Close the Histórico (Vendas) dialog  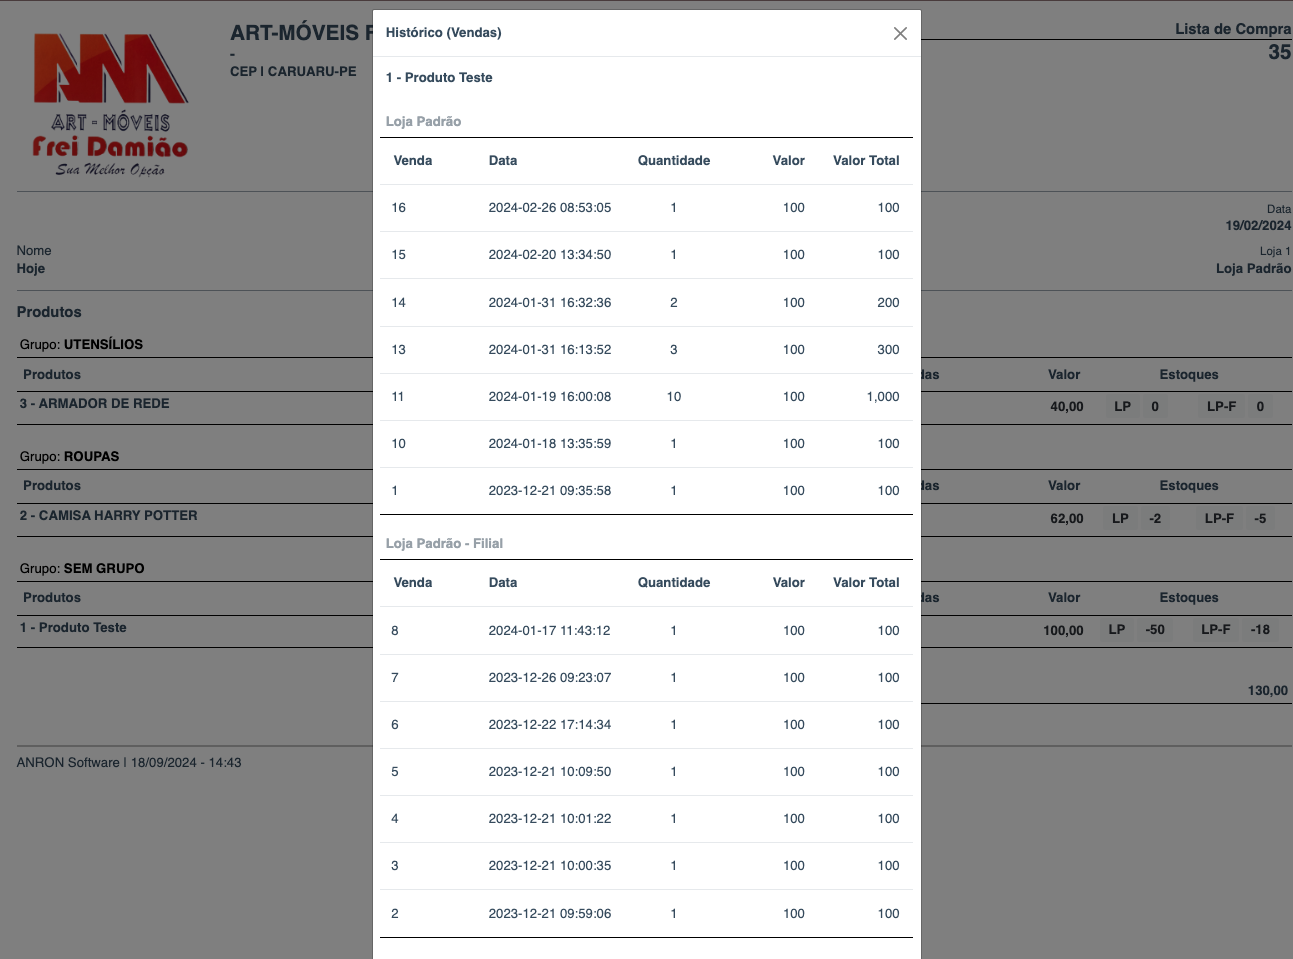900,34
